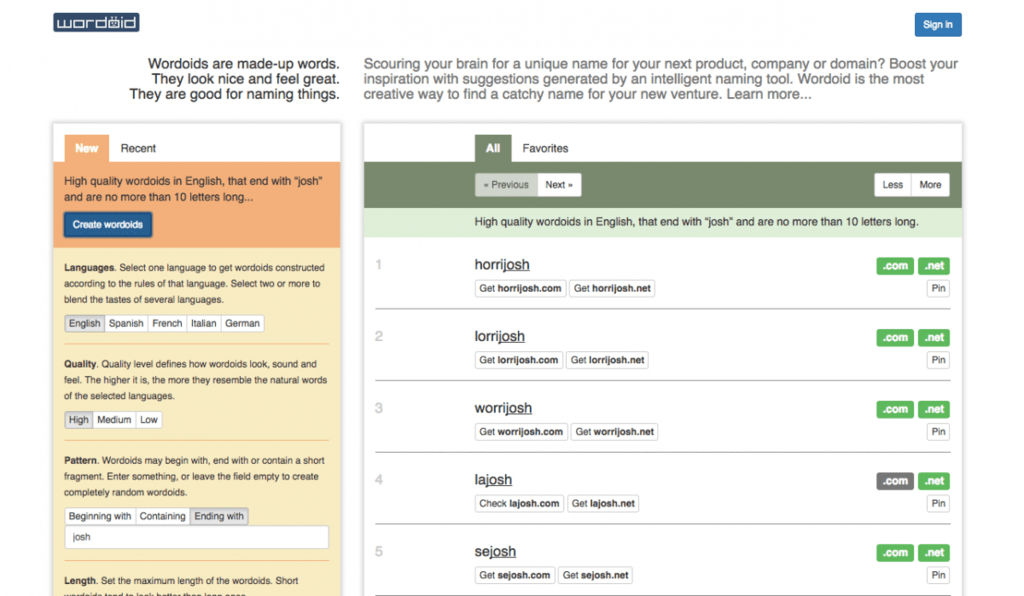Choose Beginning with pattern option
The height and width of the screenshot is (596, 1024).
tap(100, 516)
